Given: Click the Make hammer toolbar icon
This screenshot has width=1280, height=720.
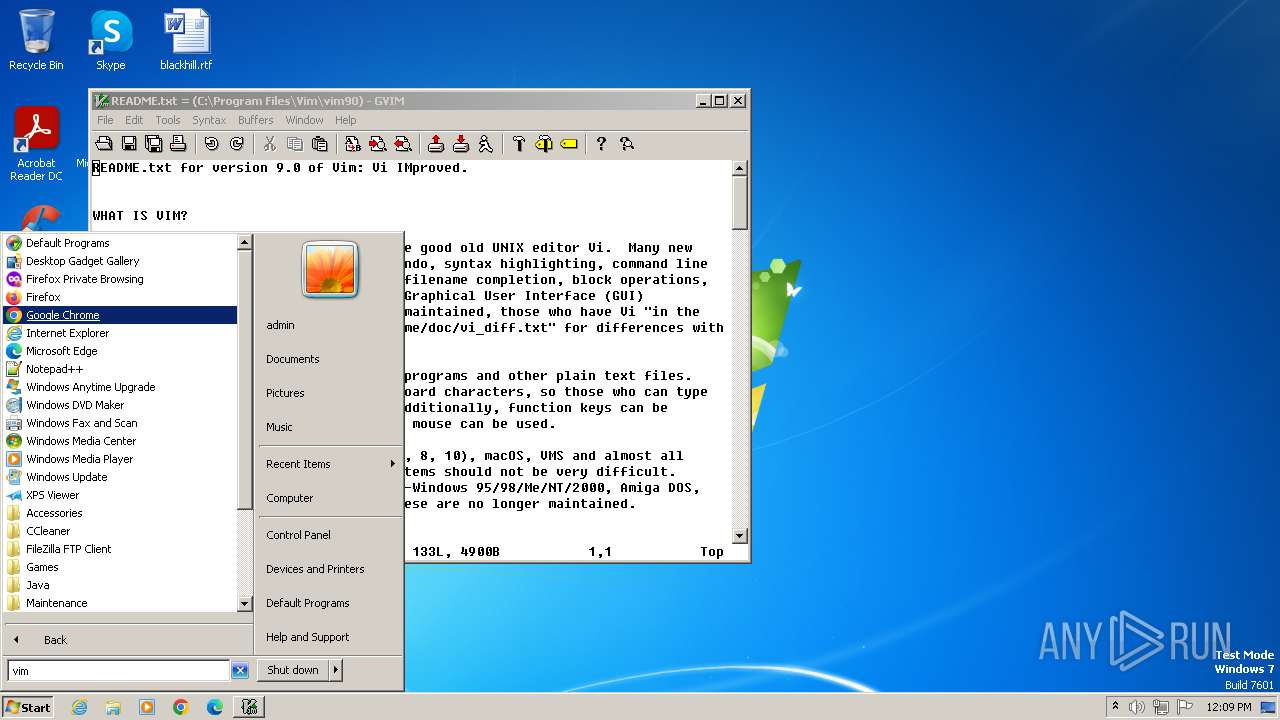Looking at the screenshot, I should point(519,144).
